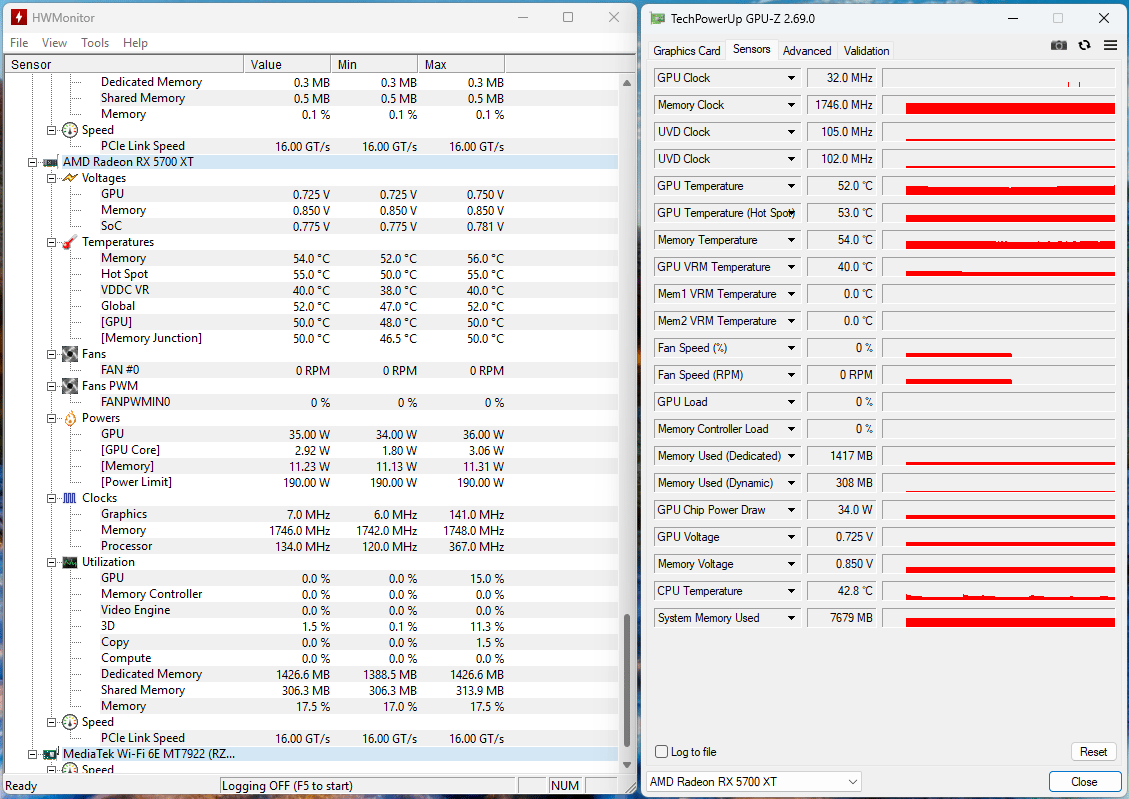Click the Temperatures thermometer icon
Screen dimensions: 1129x799
(70, 242)
